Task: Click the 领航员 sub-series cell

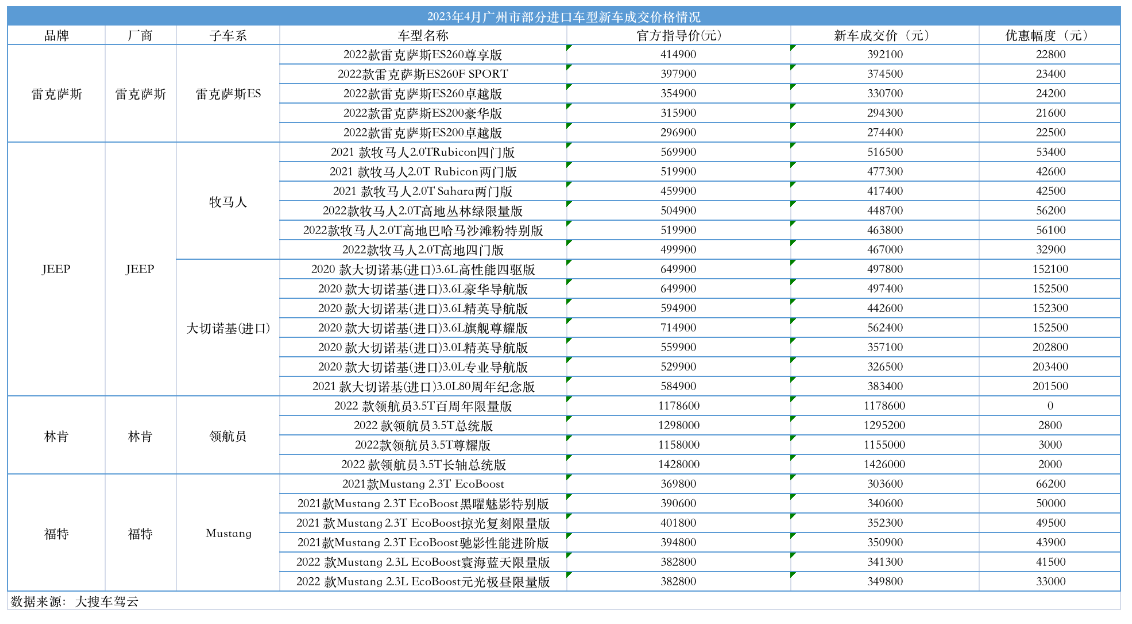Action: pos(228,436)
